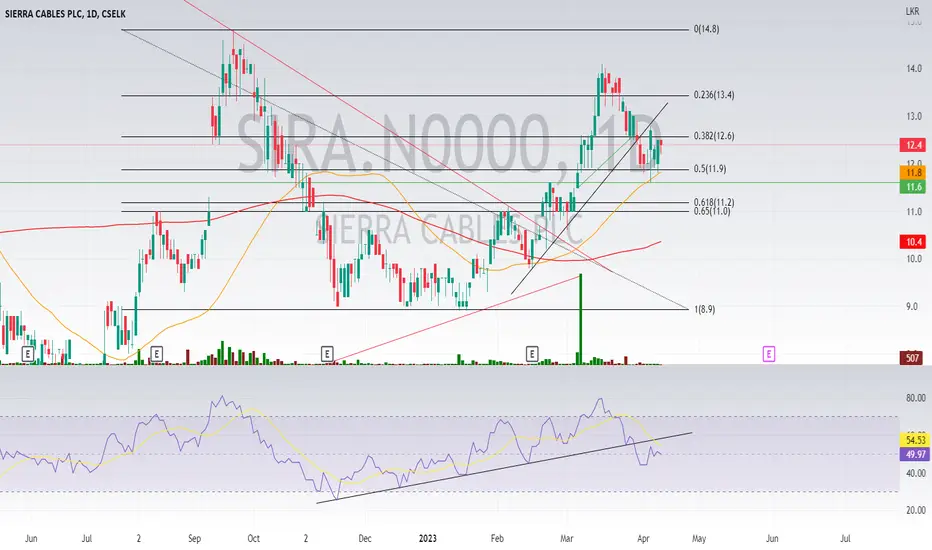Click the 40.00 RSI axis value
932x550 pixels.
pos(915,473)
